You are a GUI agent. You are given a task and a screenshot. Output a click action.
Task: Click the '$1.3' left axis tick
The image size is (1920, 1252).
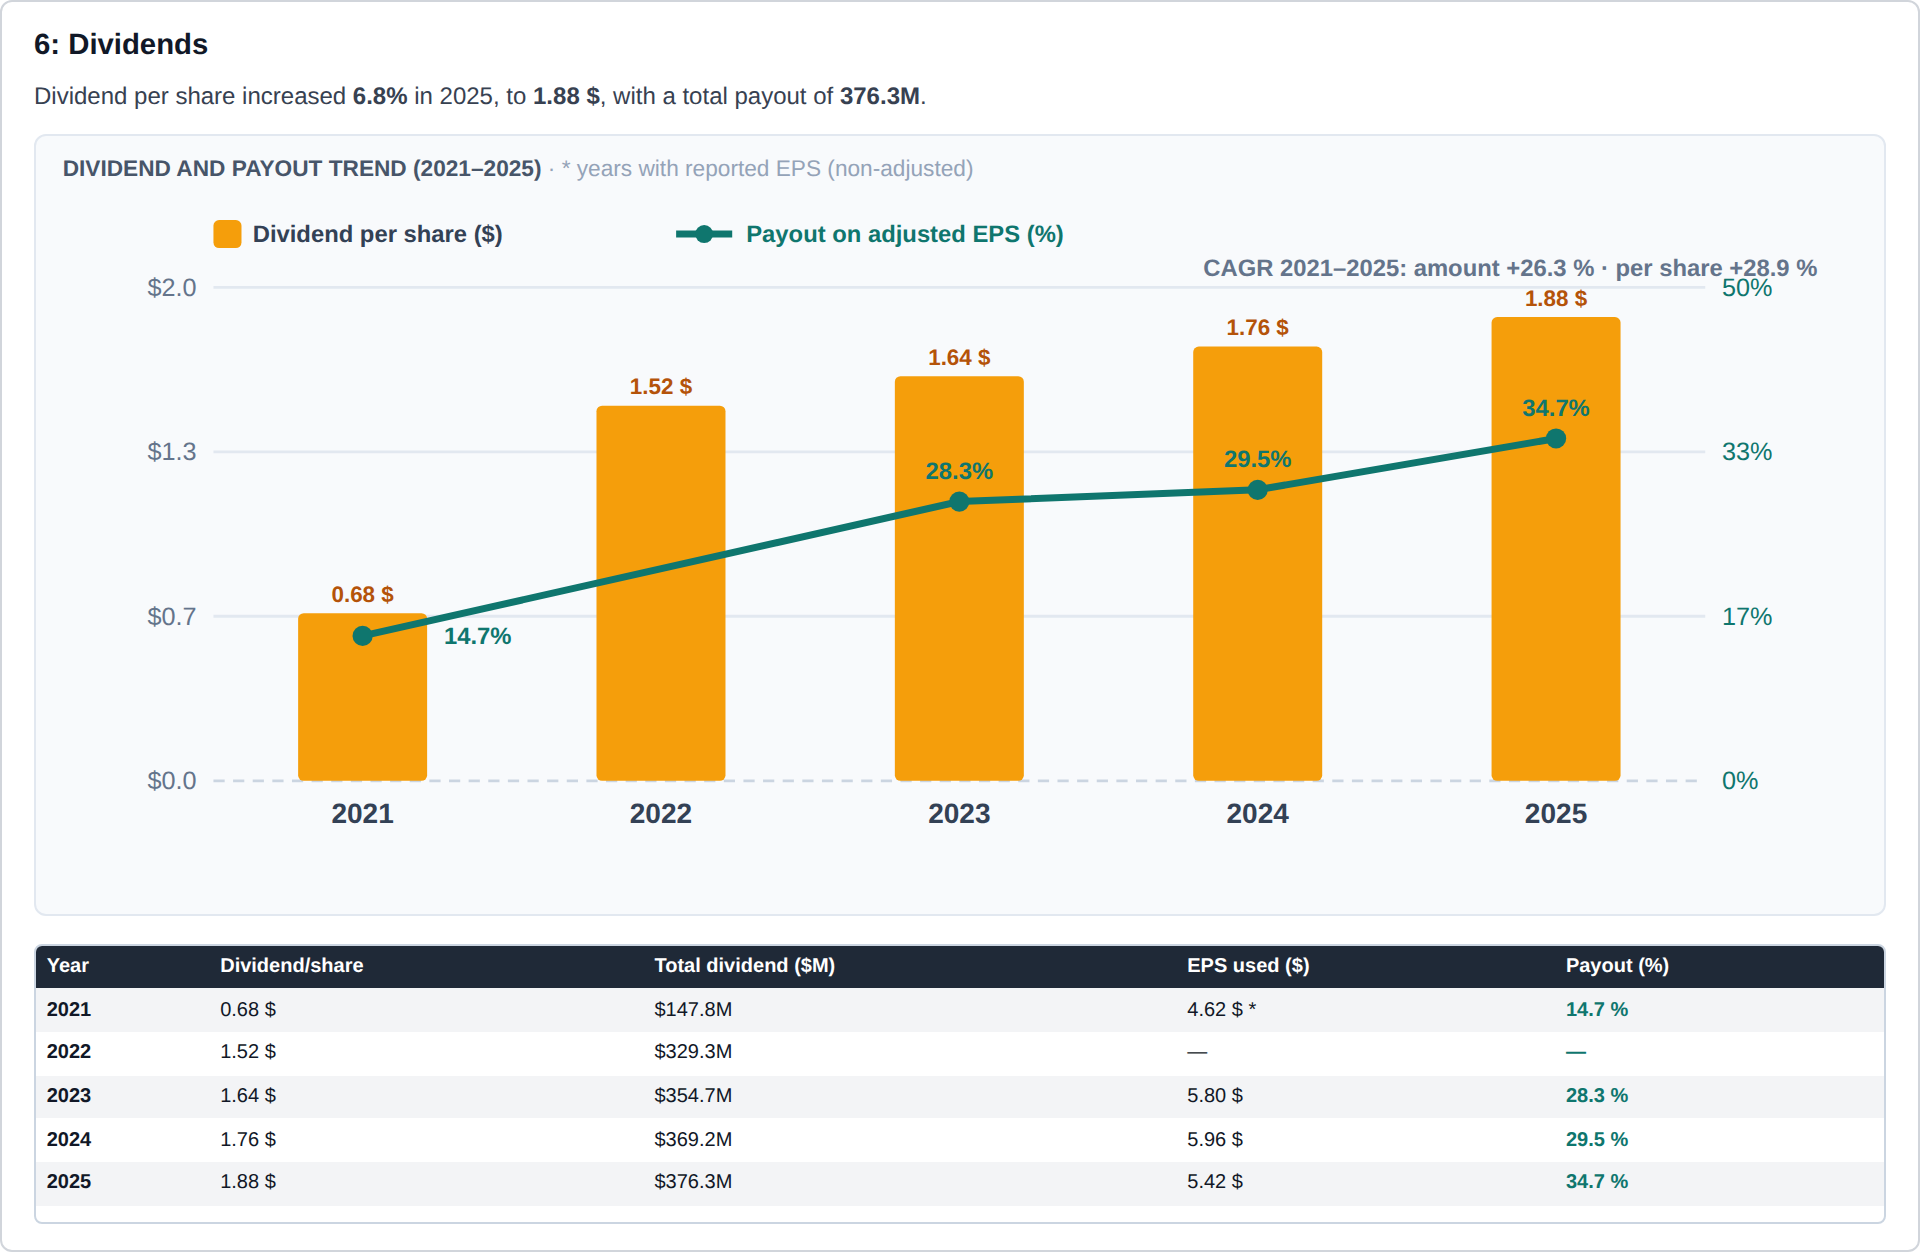click(x=172, y=452)
